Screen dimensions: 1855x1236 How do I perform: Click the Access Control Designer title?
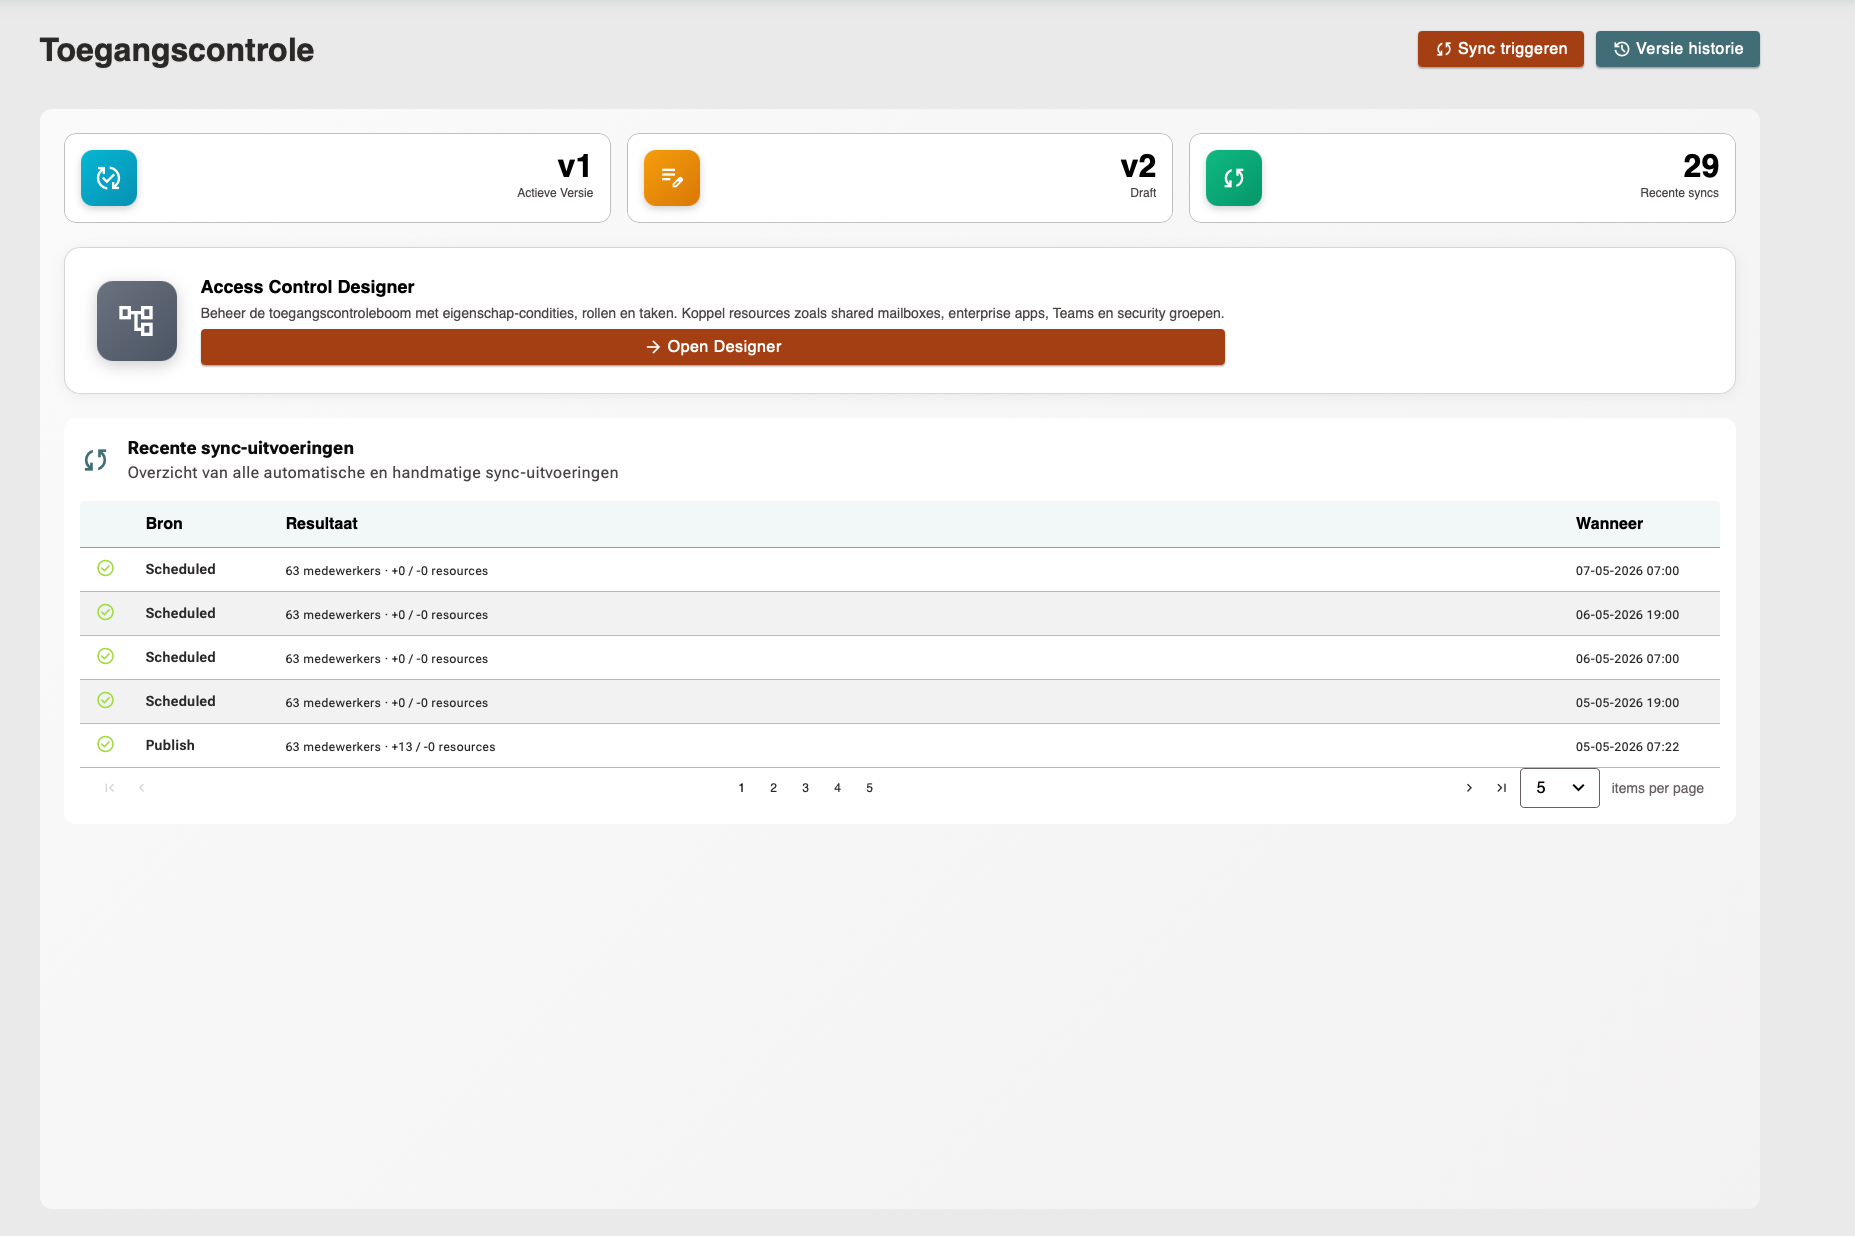[308, 287]
